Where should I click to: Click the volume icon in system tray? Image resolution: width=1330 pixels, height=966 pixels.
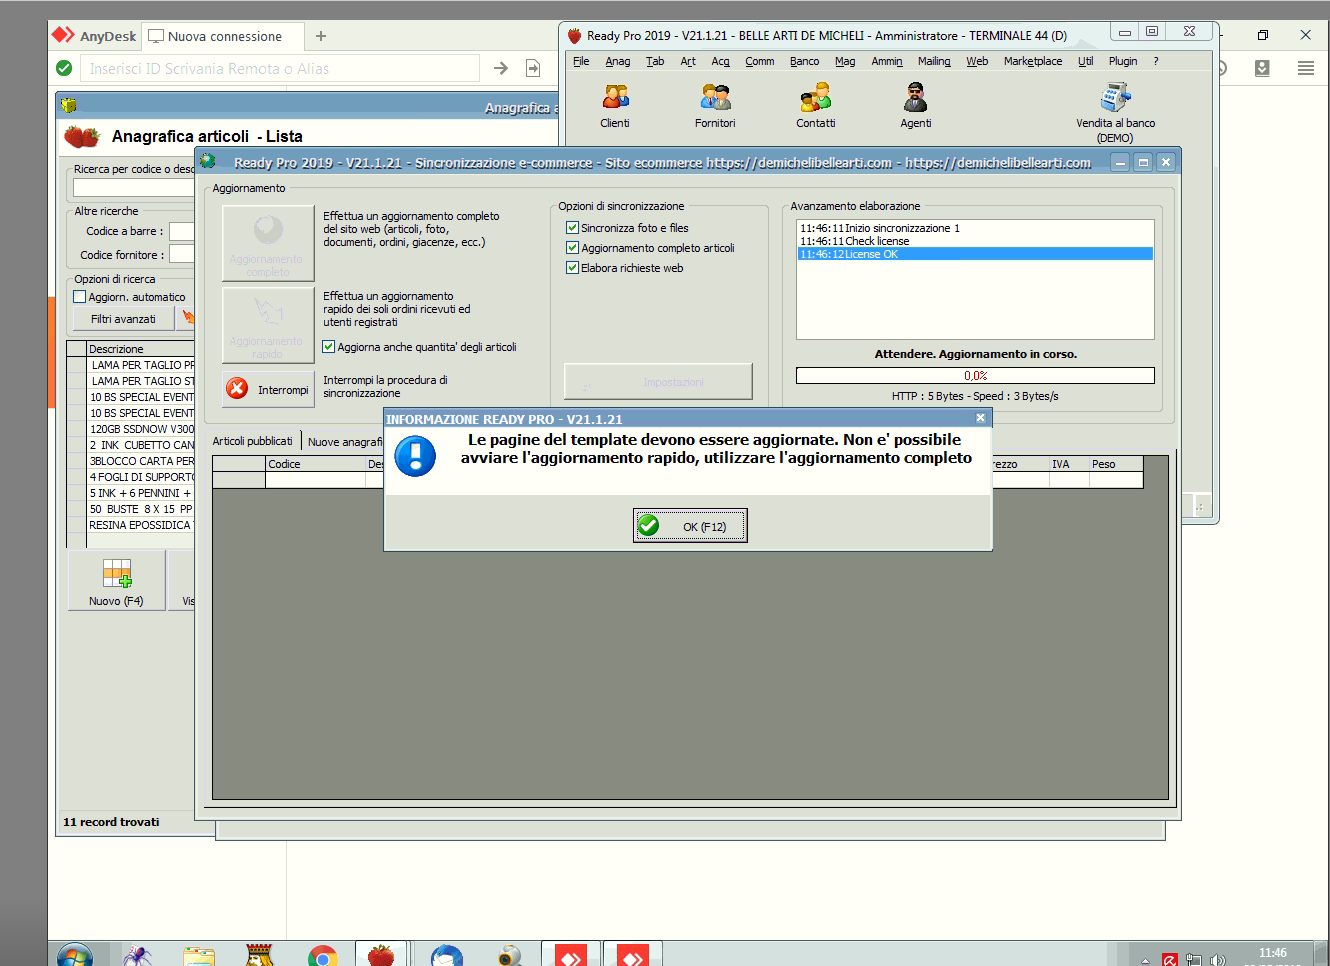coord(1217,960)
